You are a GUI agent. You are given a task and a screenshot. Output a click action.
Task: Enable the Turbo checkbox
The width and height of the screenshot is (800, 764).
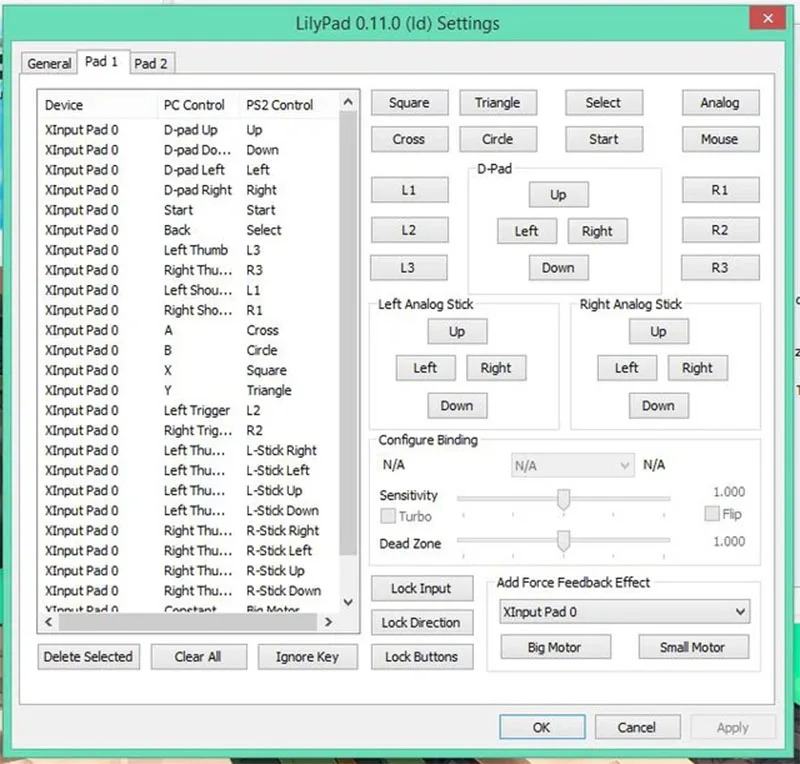click(x=388, y=516)
